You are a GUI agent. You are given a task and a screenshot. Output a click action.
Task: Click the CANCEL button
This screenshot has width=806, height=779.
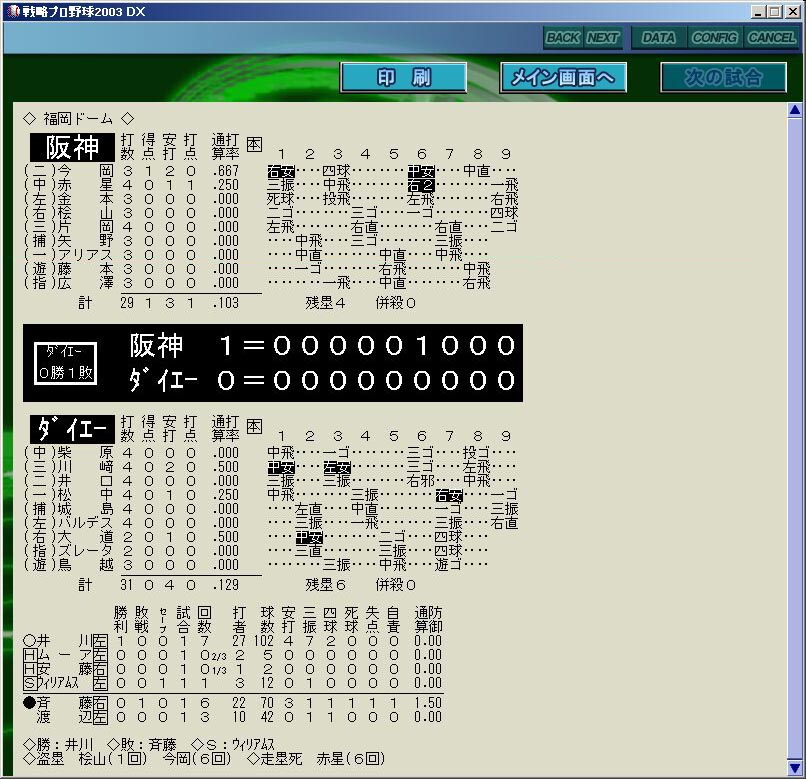(x=771, y=38)
